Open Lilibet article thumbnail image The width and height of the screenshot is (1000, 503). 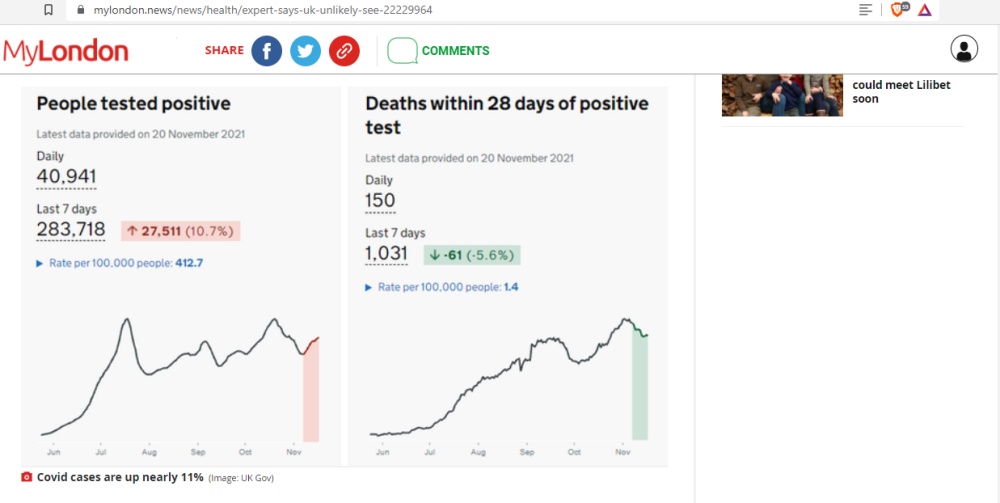(782, 95)
